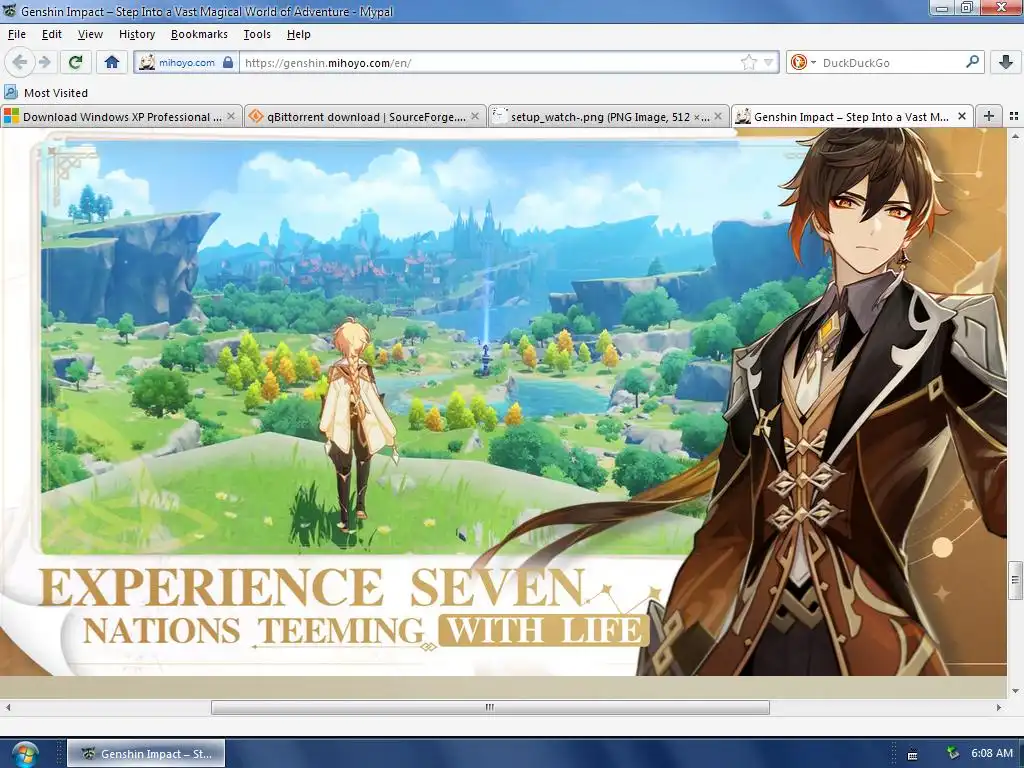Click the horizontal scrollbar thumb

click(490, 707)
